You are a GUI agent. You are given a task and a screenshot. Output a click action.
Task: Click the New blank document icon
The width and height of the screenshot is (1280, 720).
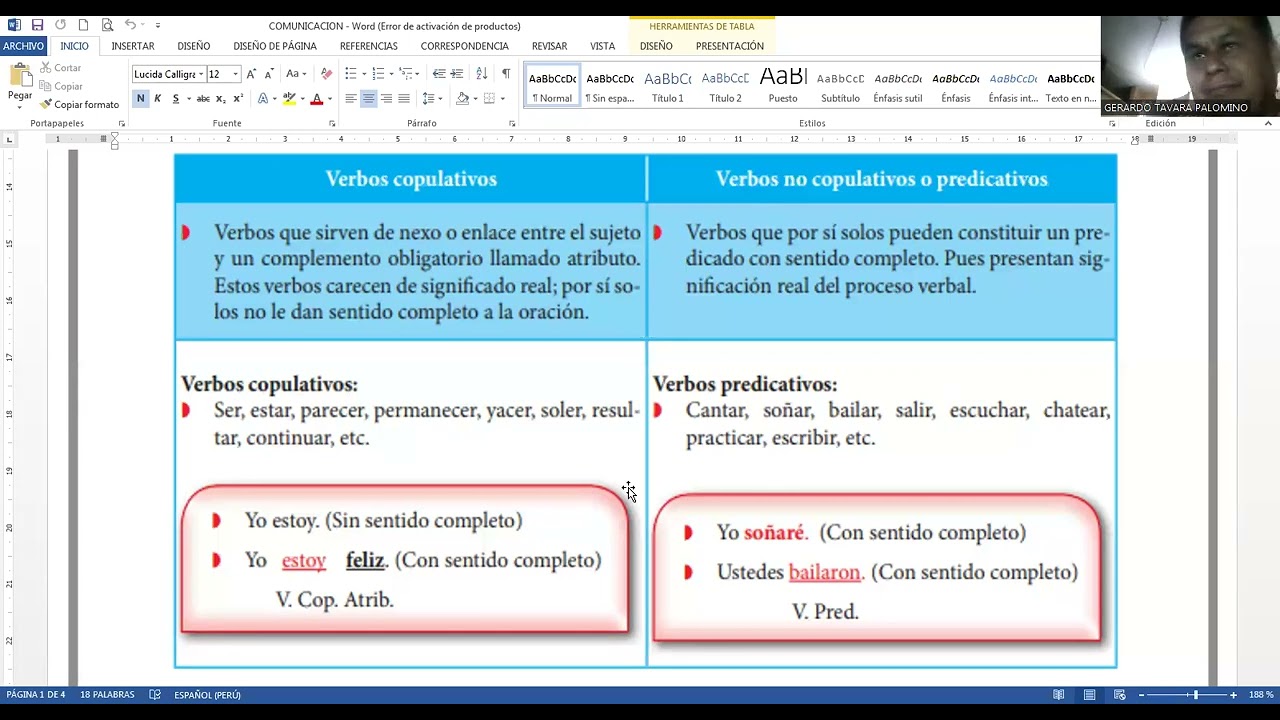tap(83, 25)
